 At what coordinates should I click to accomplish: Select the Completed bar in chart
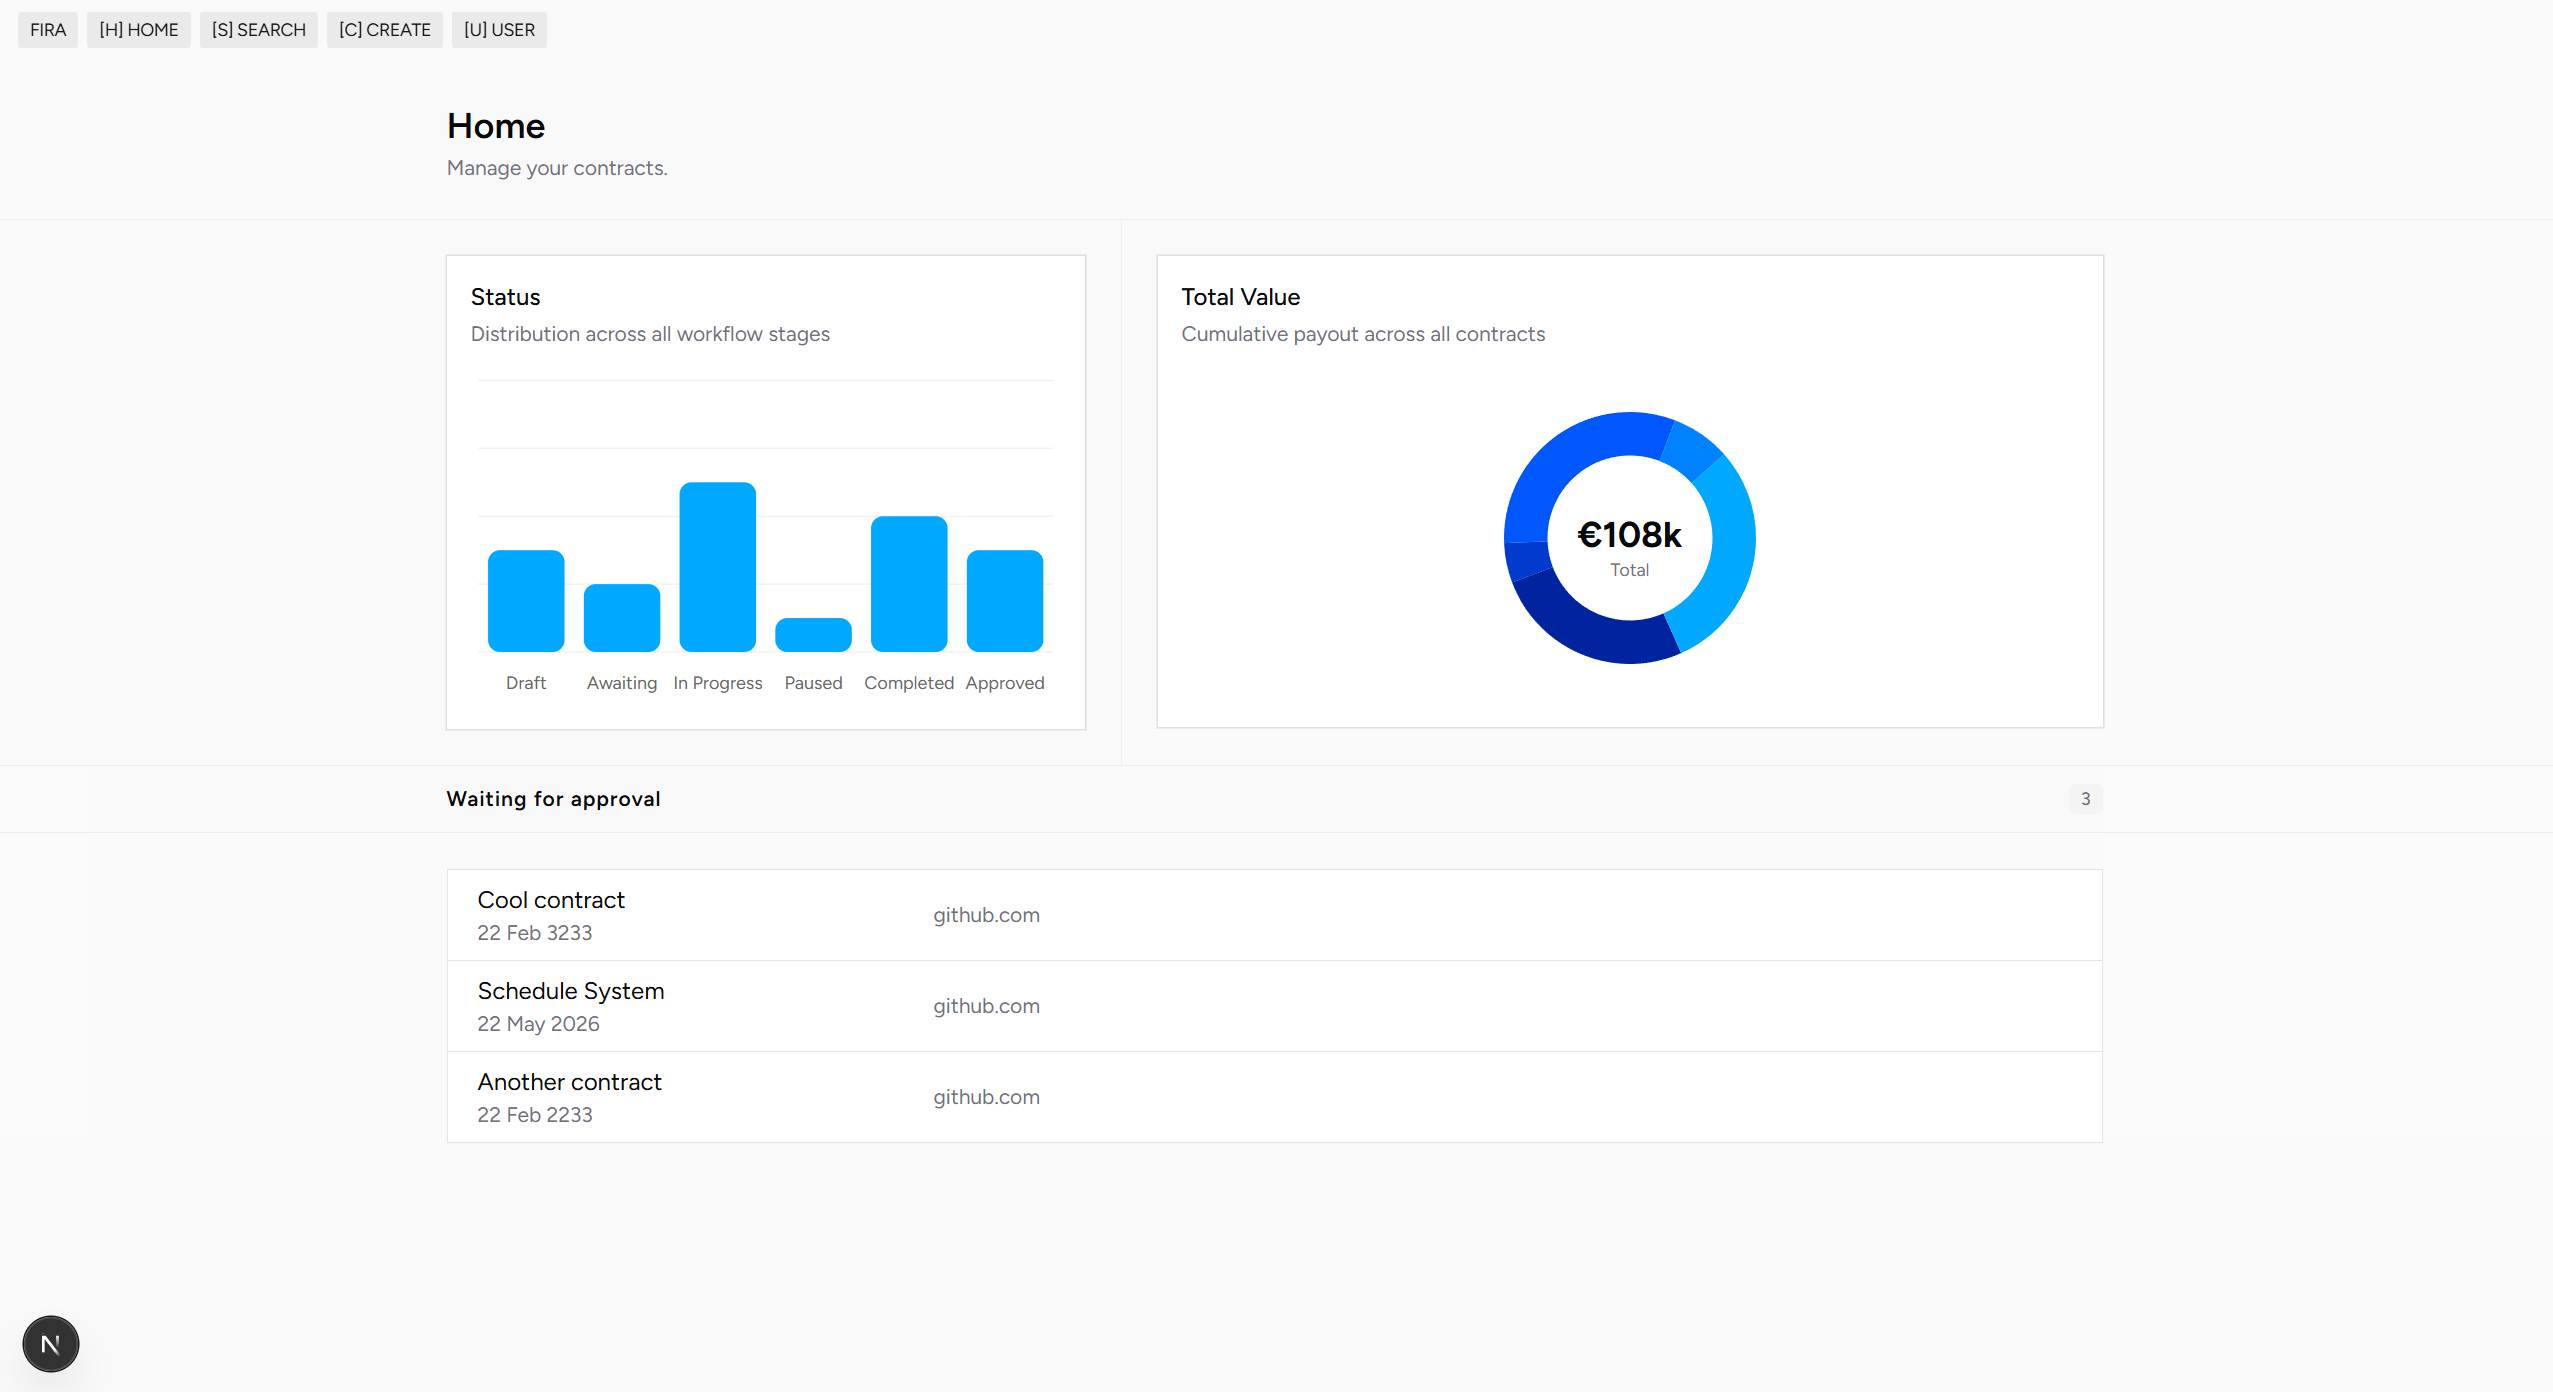[x=908, y=583]
